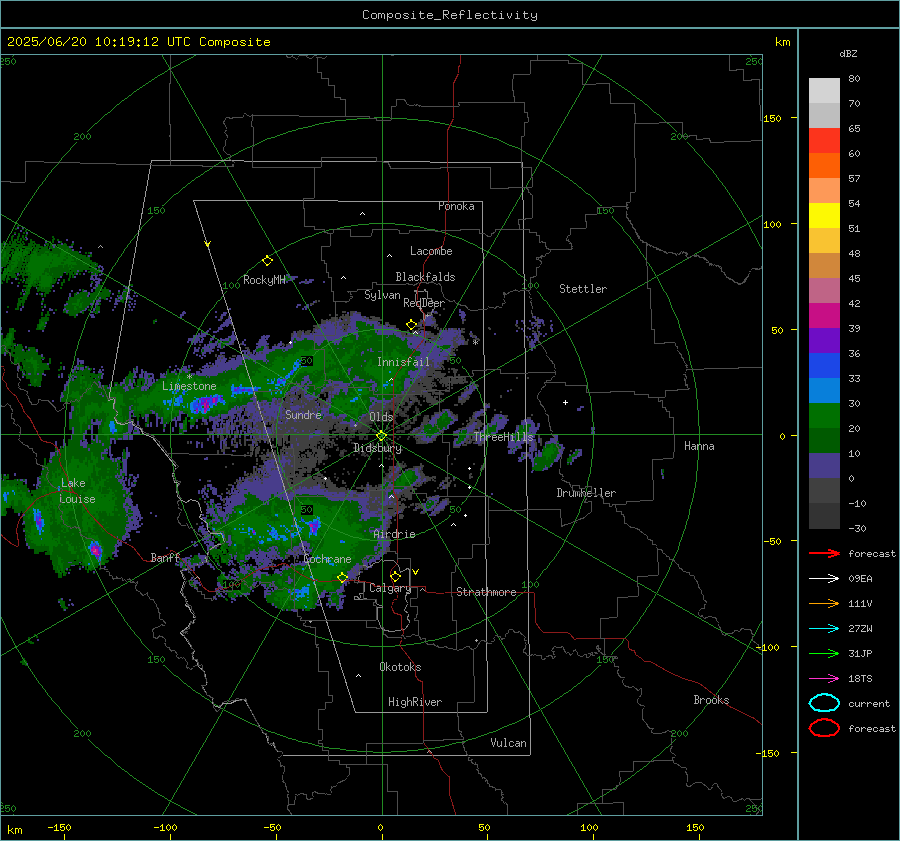Click the Lacombe label
The height and width of the screenshot is (841, 900).
[x=431, y=251]
